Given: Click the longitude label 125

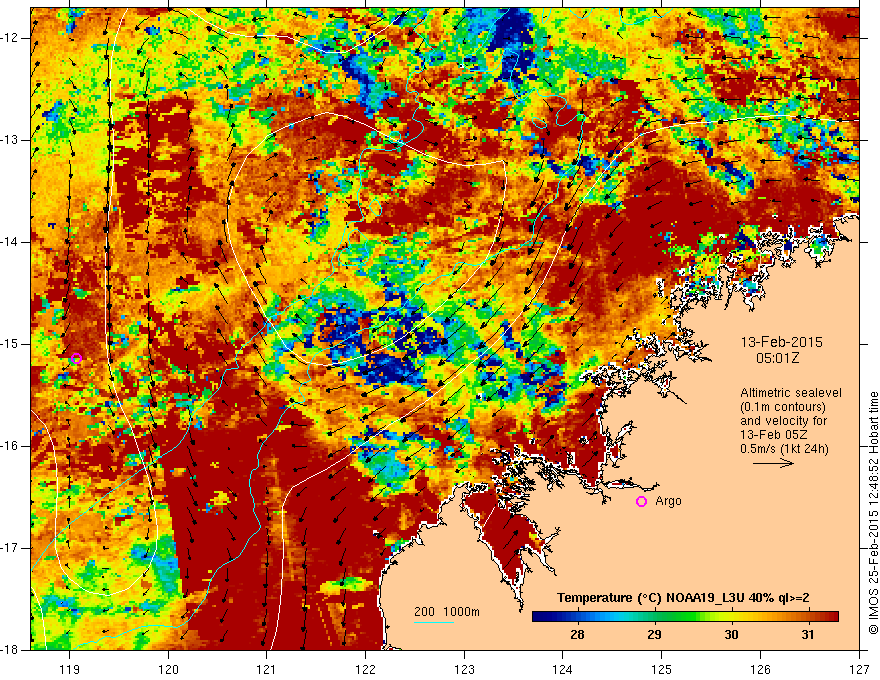Looking at the screenshot, I should click(x=662, y=669).
